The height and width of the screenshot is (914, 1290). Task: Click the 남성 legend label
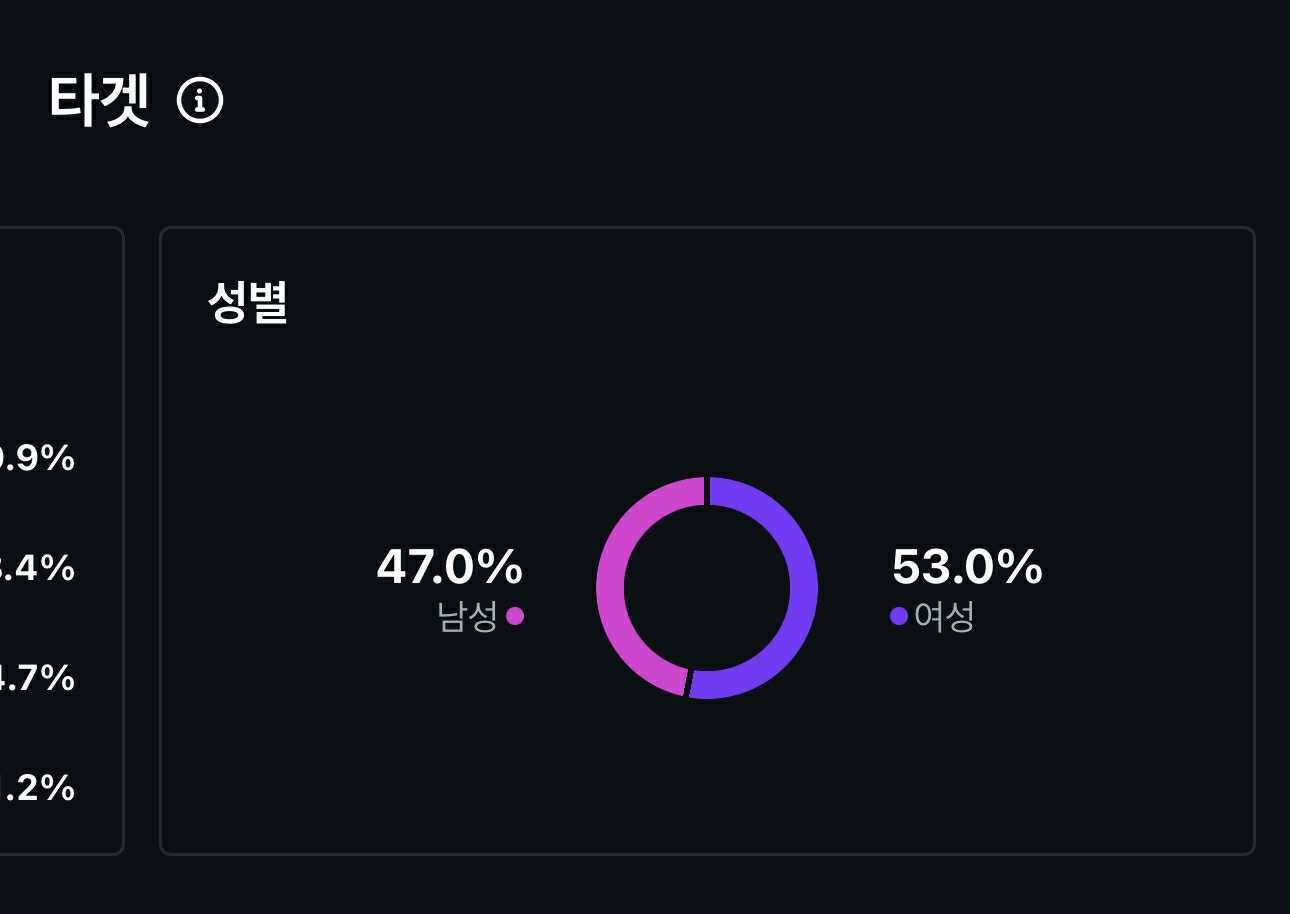click(x=467, y=616)
